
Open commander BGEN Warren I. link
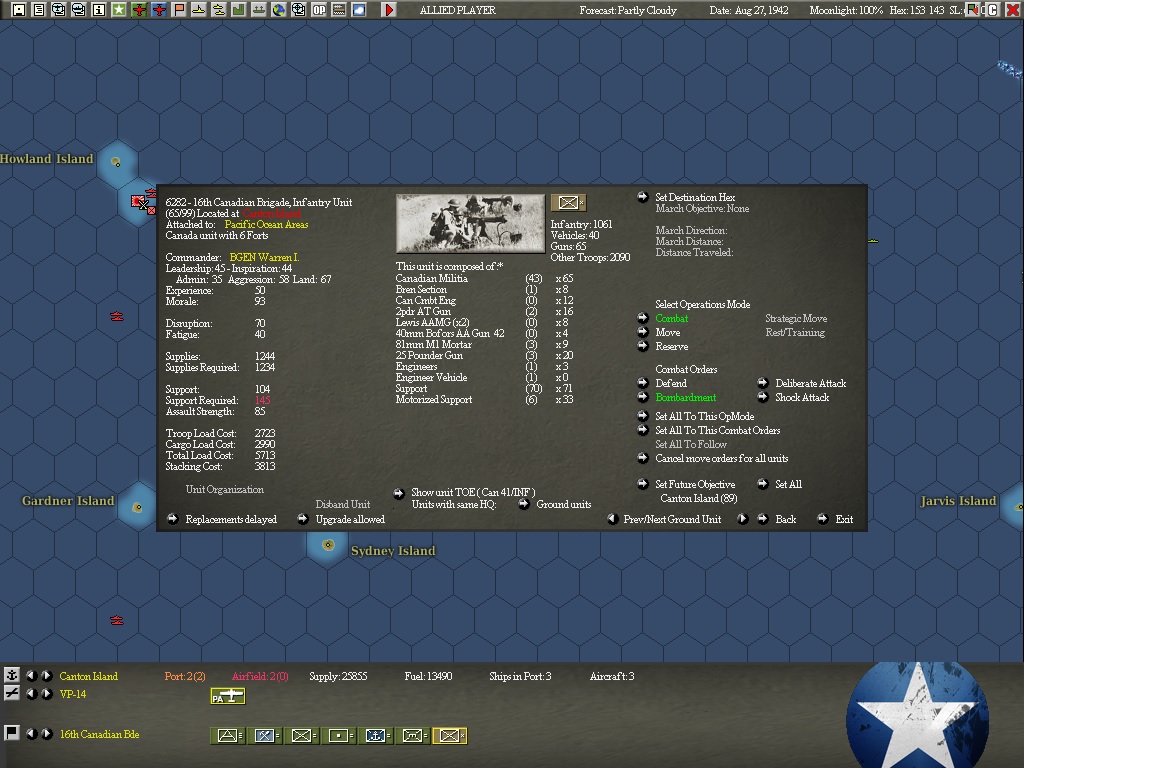tap(264, 257)
